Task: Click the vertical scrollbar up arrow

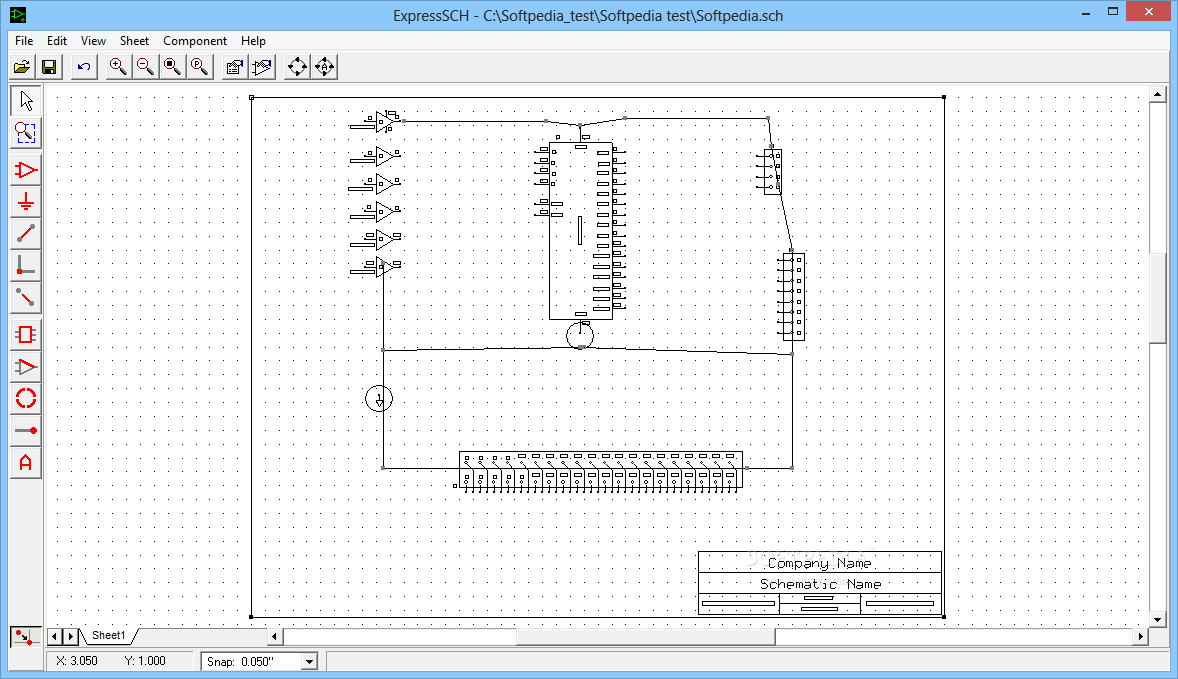Action: pos(1157,95)
